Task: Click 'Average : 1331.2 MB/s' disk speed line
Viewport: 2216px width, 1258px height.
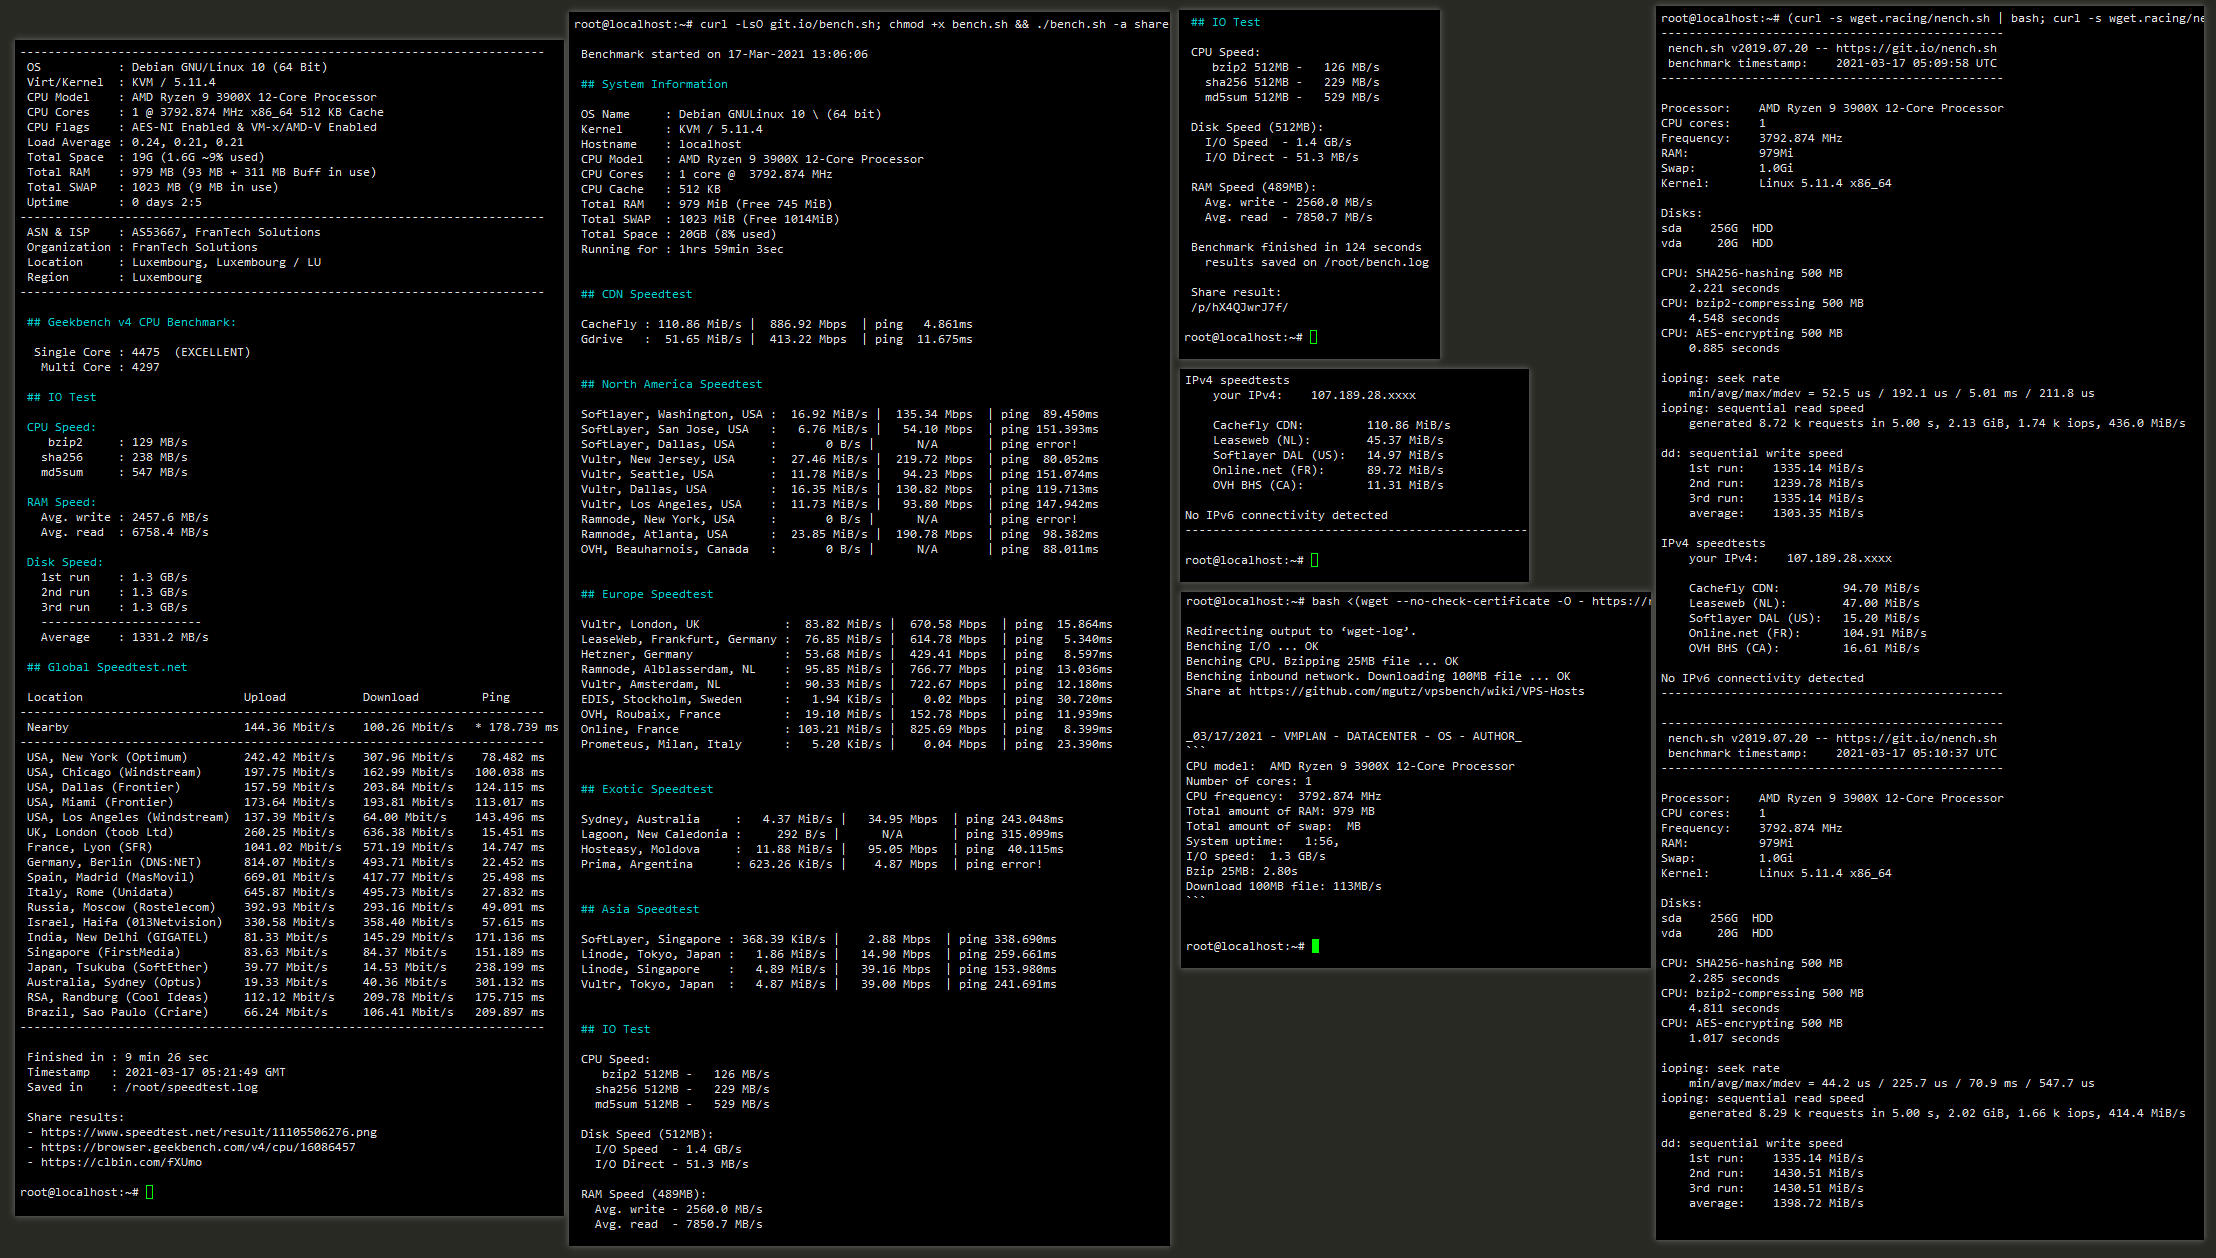Action: (x=125, y=637)
